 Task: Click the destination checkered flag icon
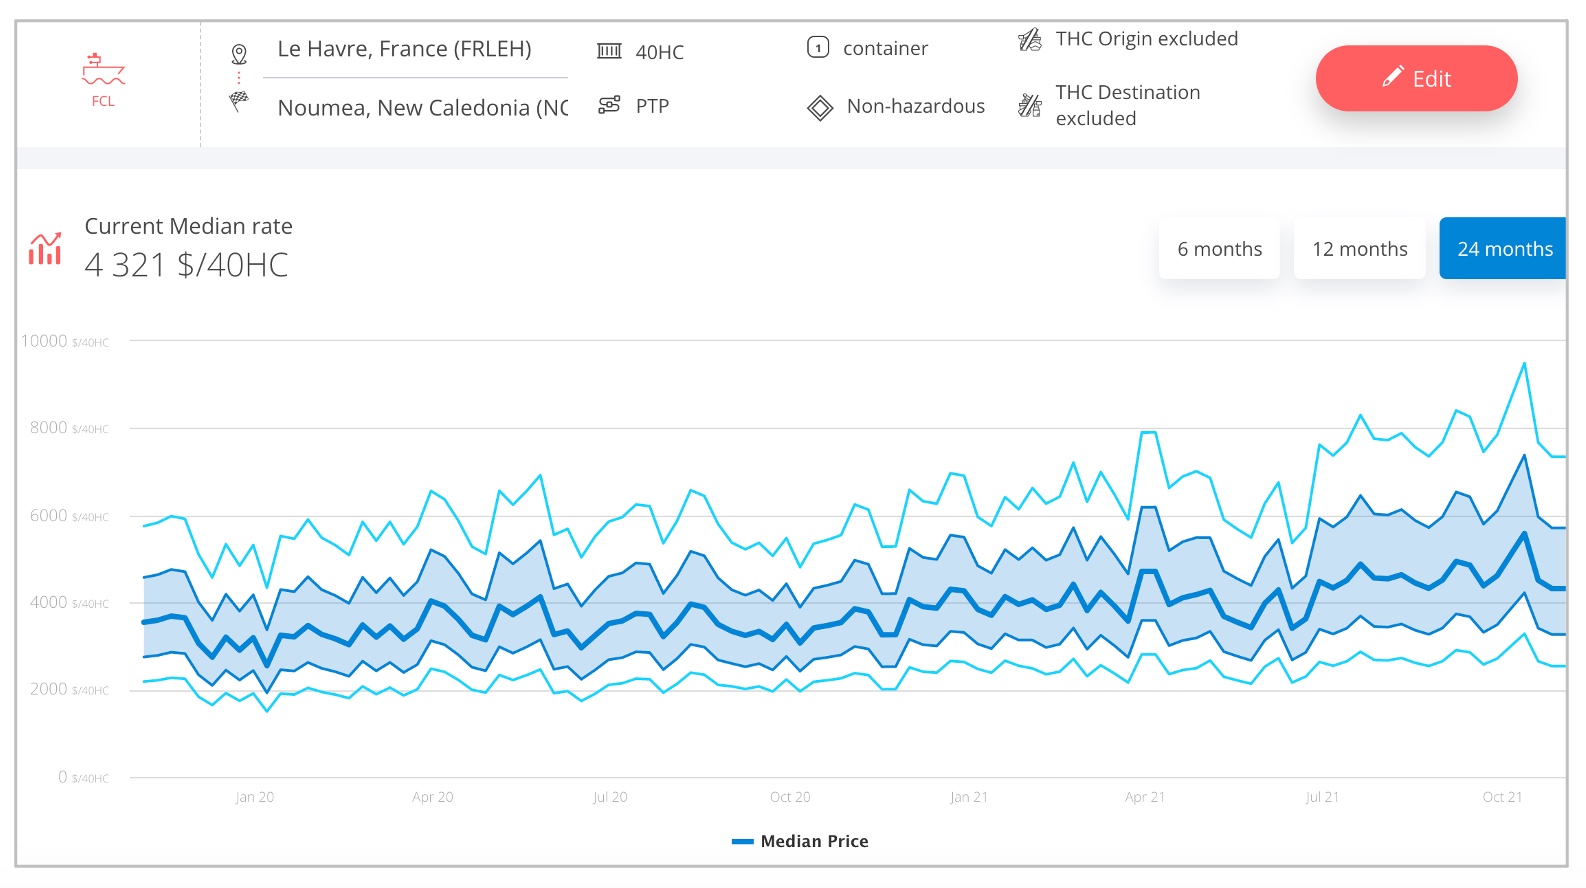click(239, 100)
